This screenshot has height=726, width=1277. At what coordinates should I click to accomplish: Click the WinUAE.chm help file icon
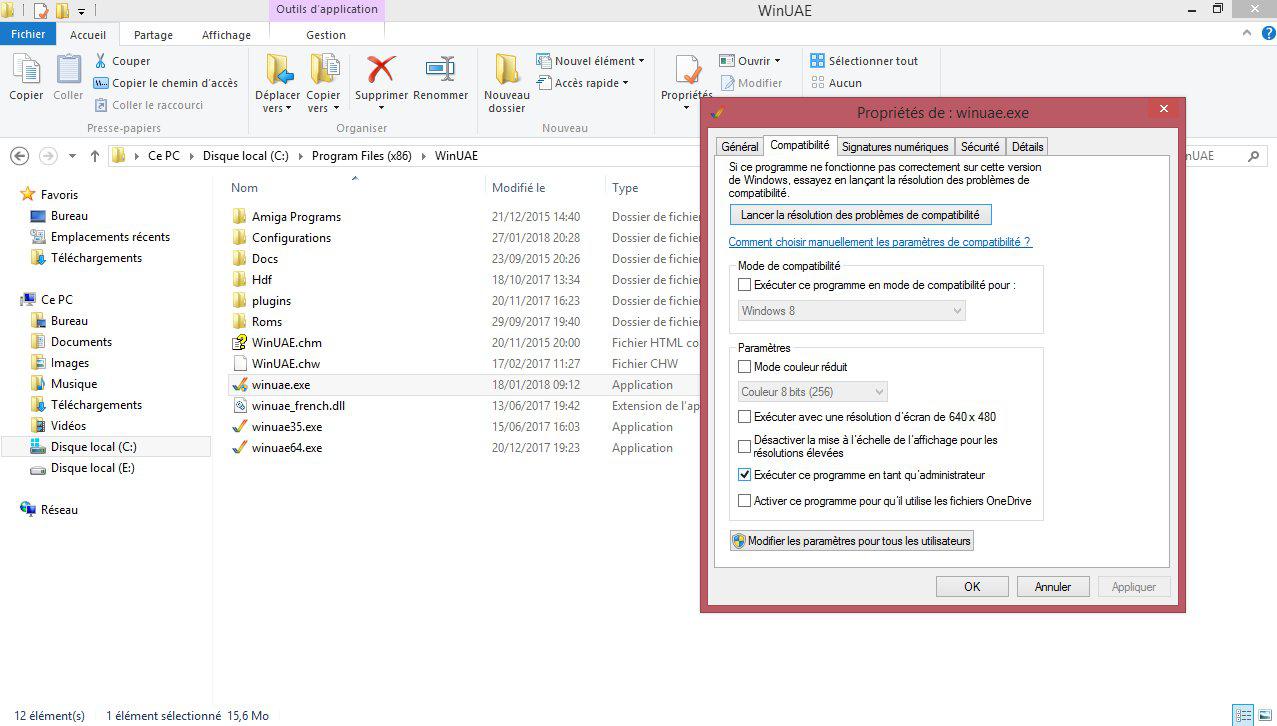tap(239, 343)
